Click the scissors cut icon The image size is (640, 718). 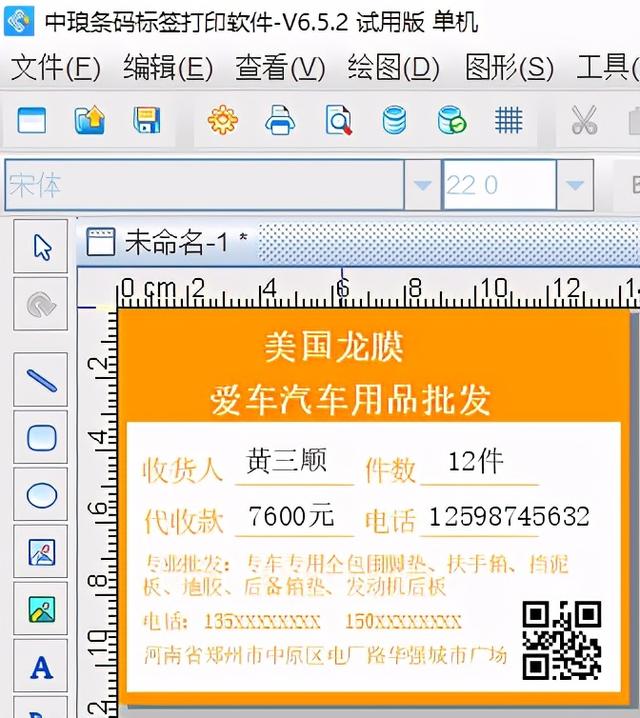click(x=584, y=120)
